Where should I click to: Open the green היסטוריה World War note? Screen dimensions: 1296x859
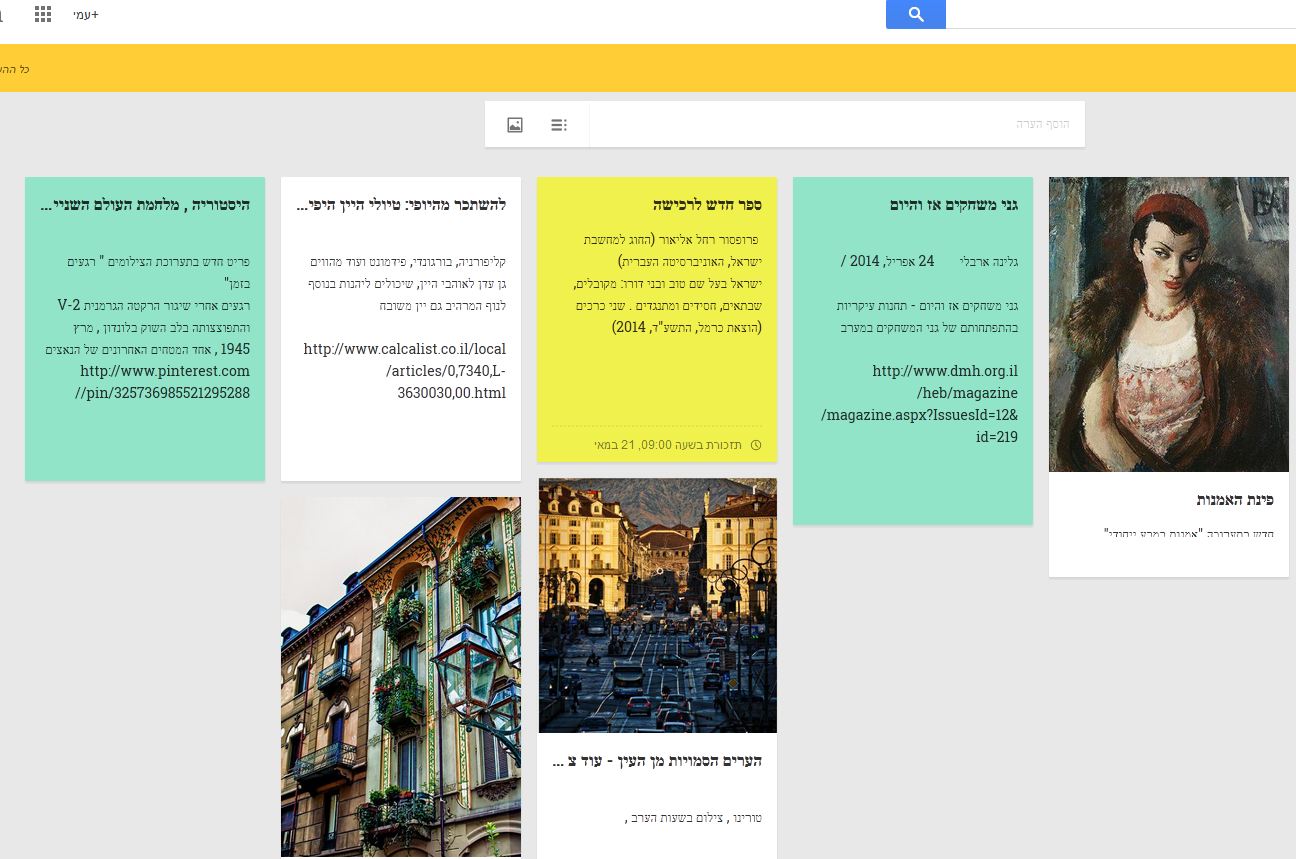click(145, 329)
